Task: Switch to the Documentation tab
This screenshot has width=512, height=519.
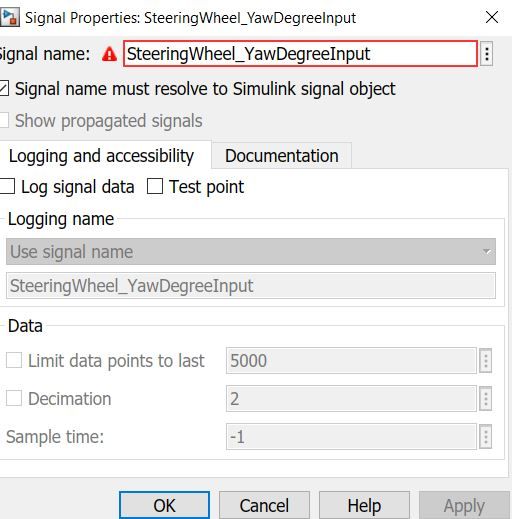Action: (x=282, y=156)
